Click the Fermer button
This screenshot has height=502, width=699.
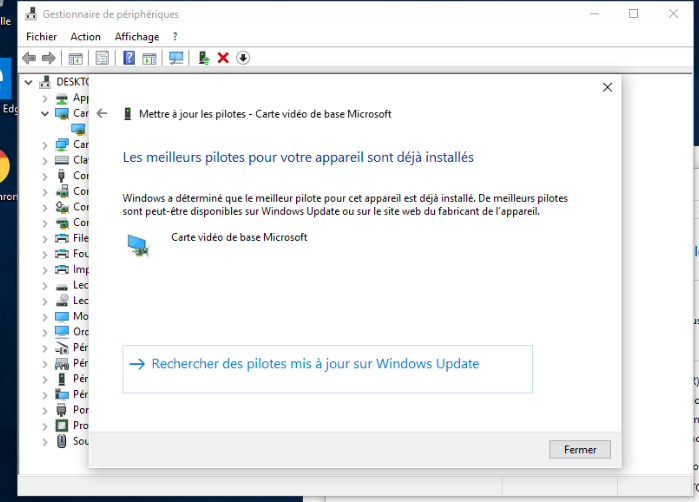point(580,449)
